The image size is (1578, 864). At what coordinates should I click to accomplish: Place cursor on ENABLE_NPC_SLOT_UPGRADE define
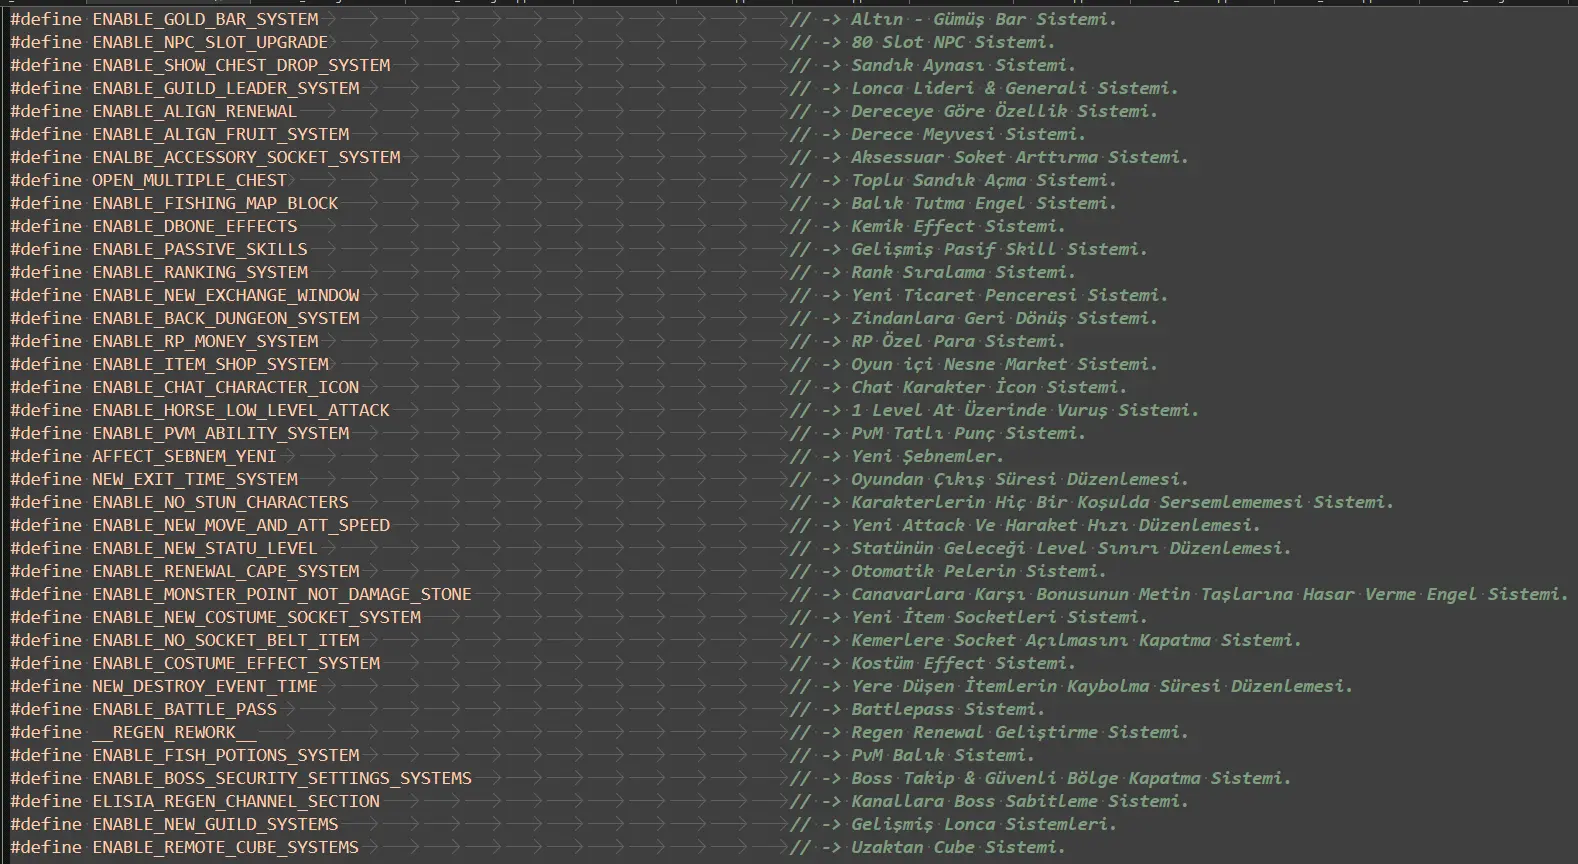[210, 42]
